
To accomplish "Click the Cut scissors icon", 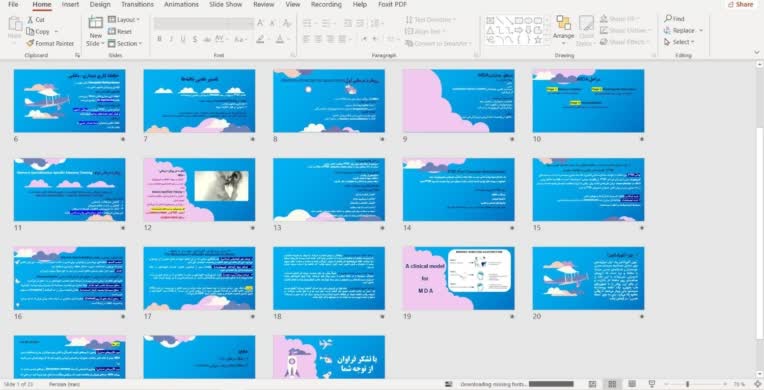I will tap(30, 20).
